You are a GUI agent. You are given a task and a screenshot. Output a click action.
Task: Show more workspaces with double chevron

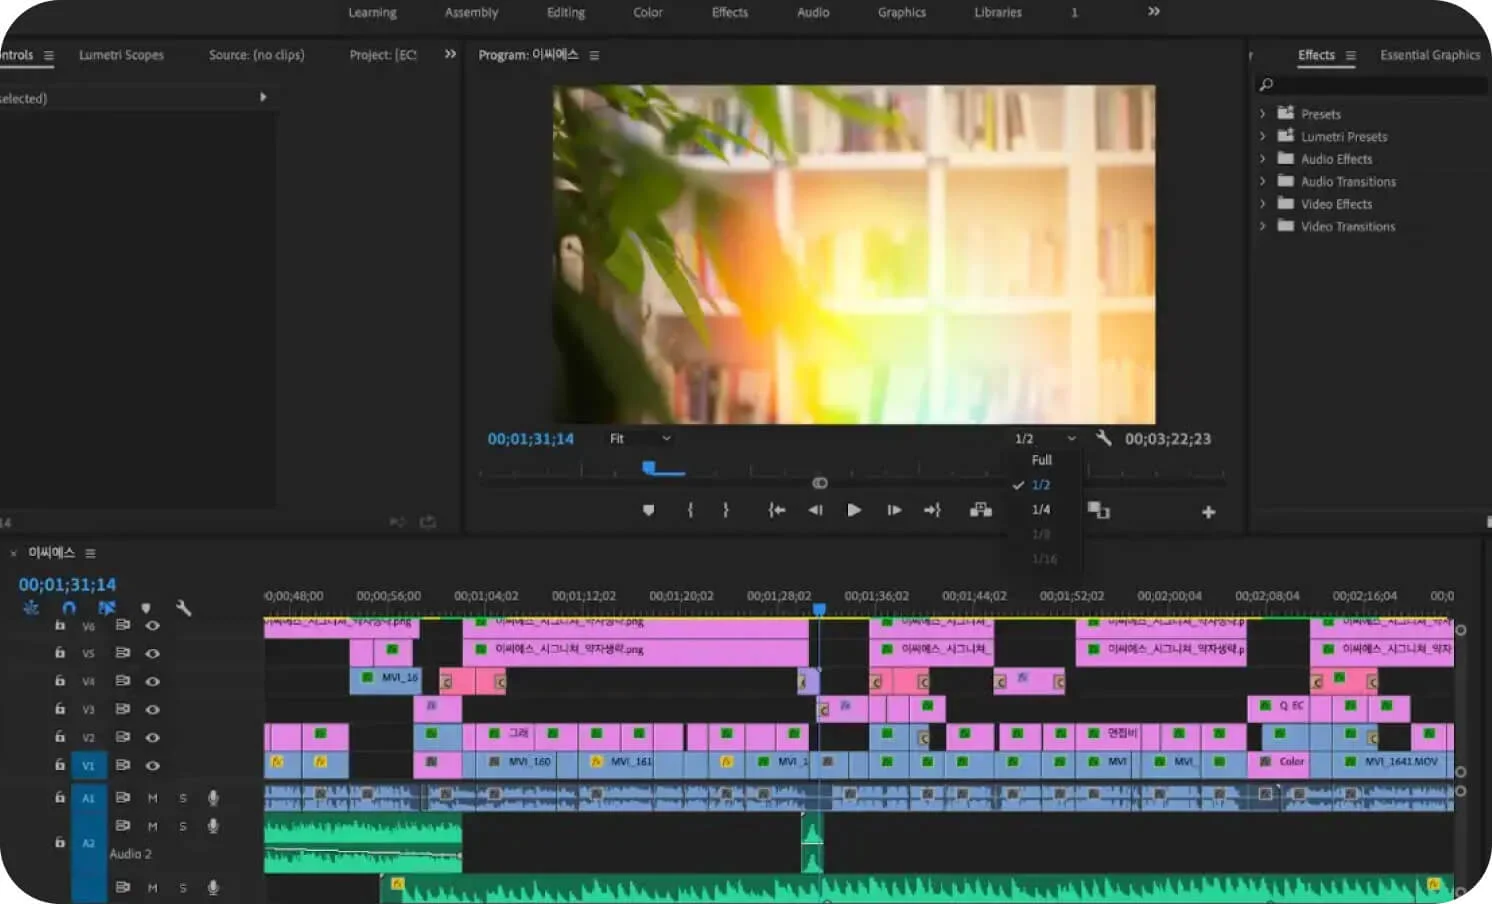1154,11
